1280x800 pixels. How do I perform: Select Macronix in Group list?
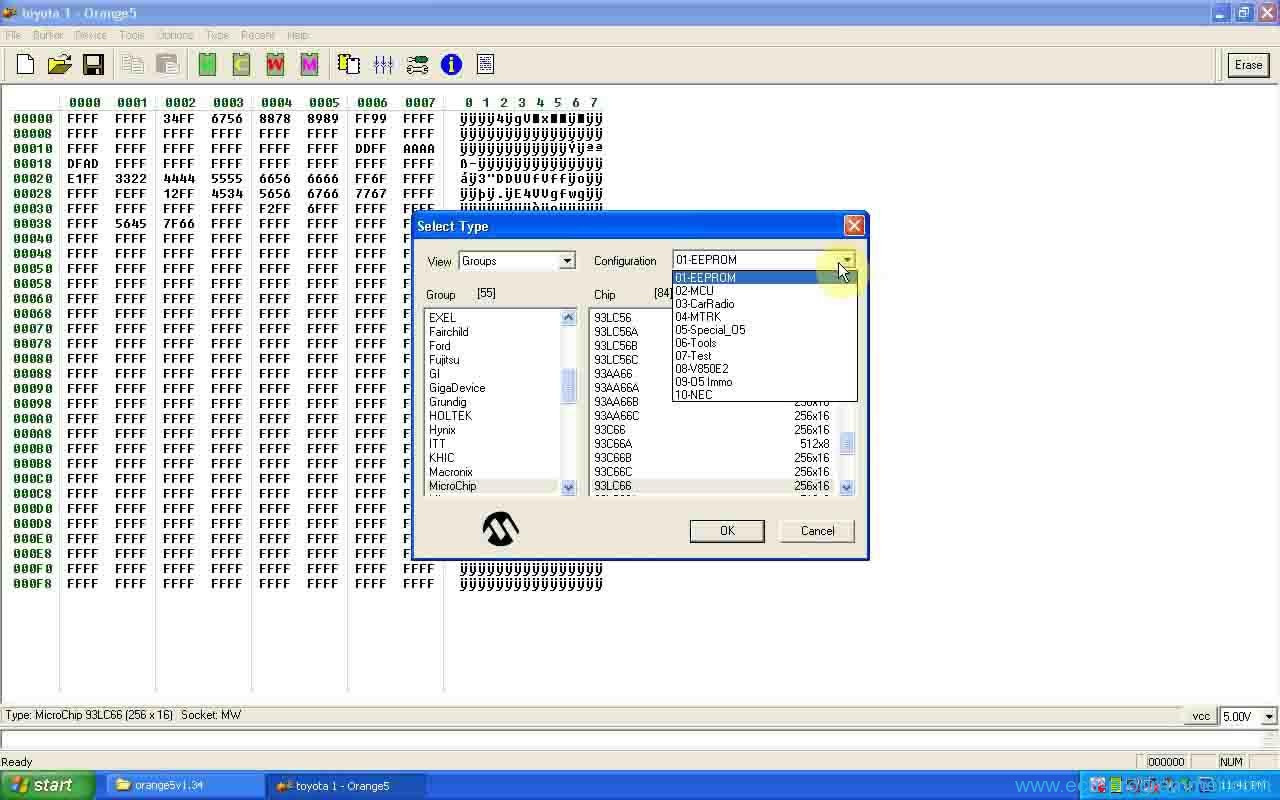492,472
